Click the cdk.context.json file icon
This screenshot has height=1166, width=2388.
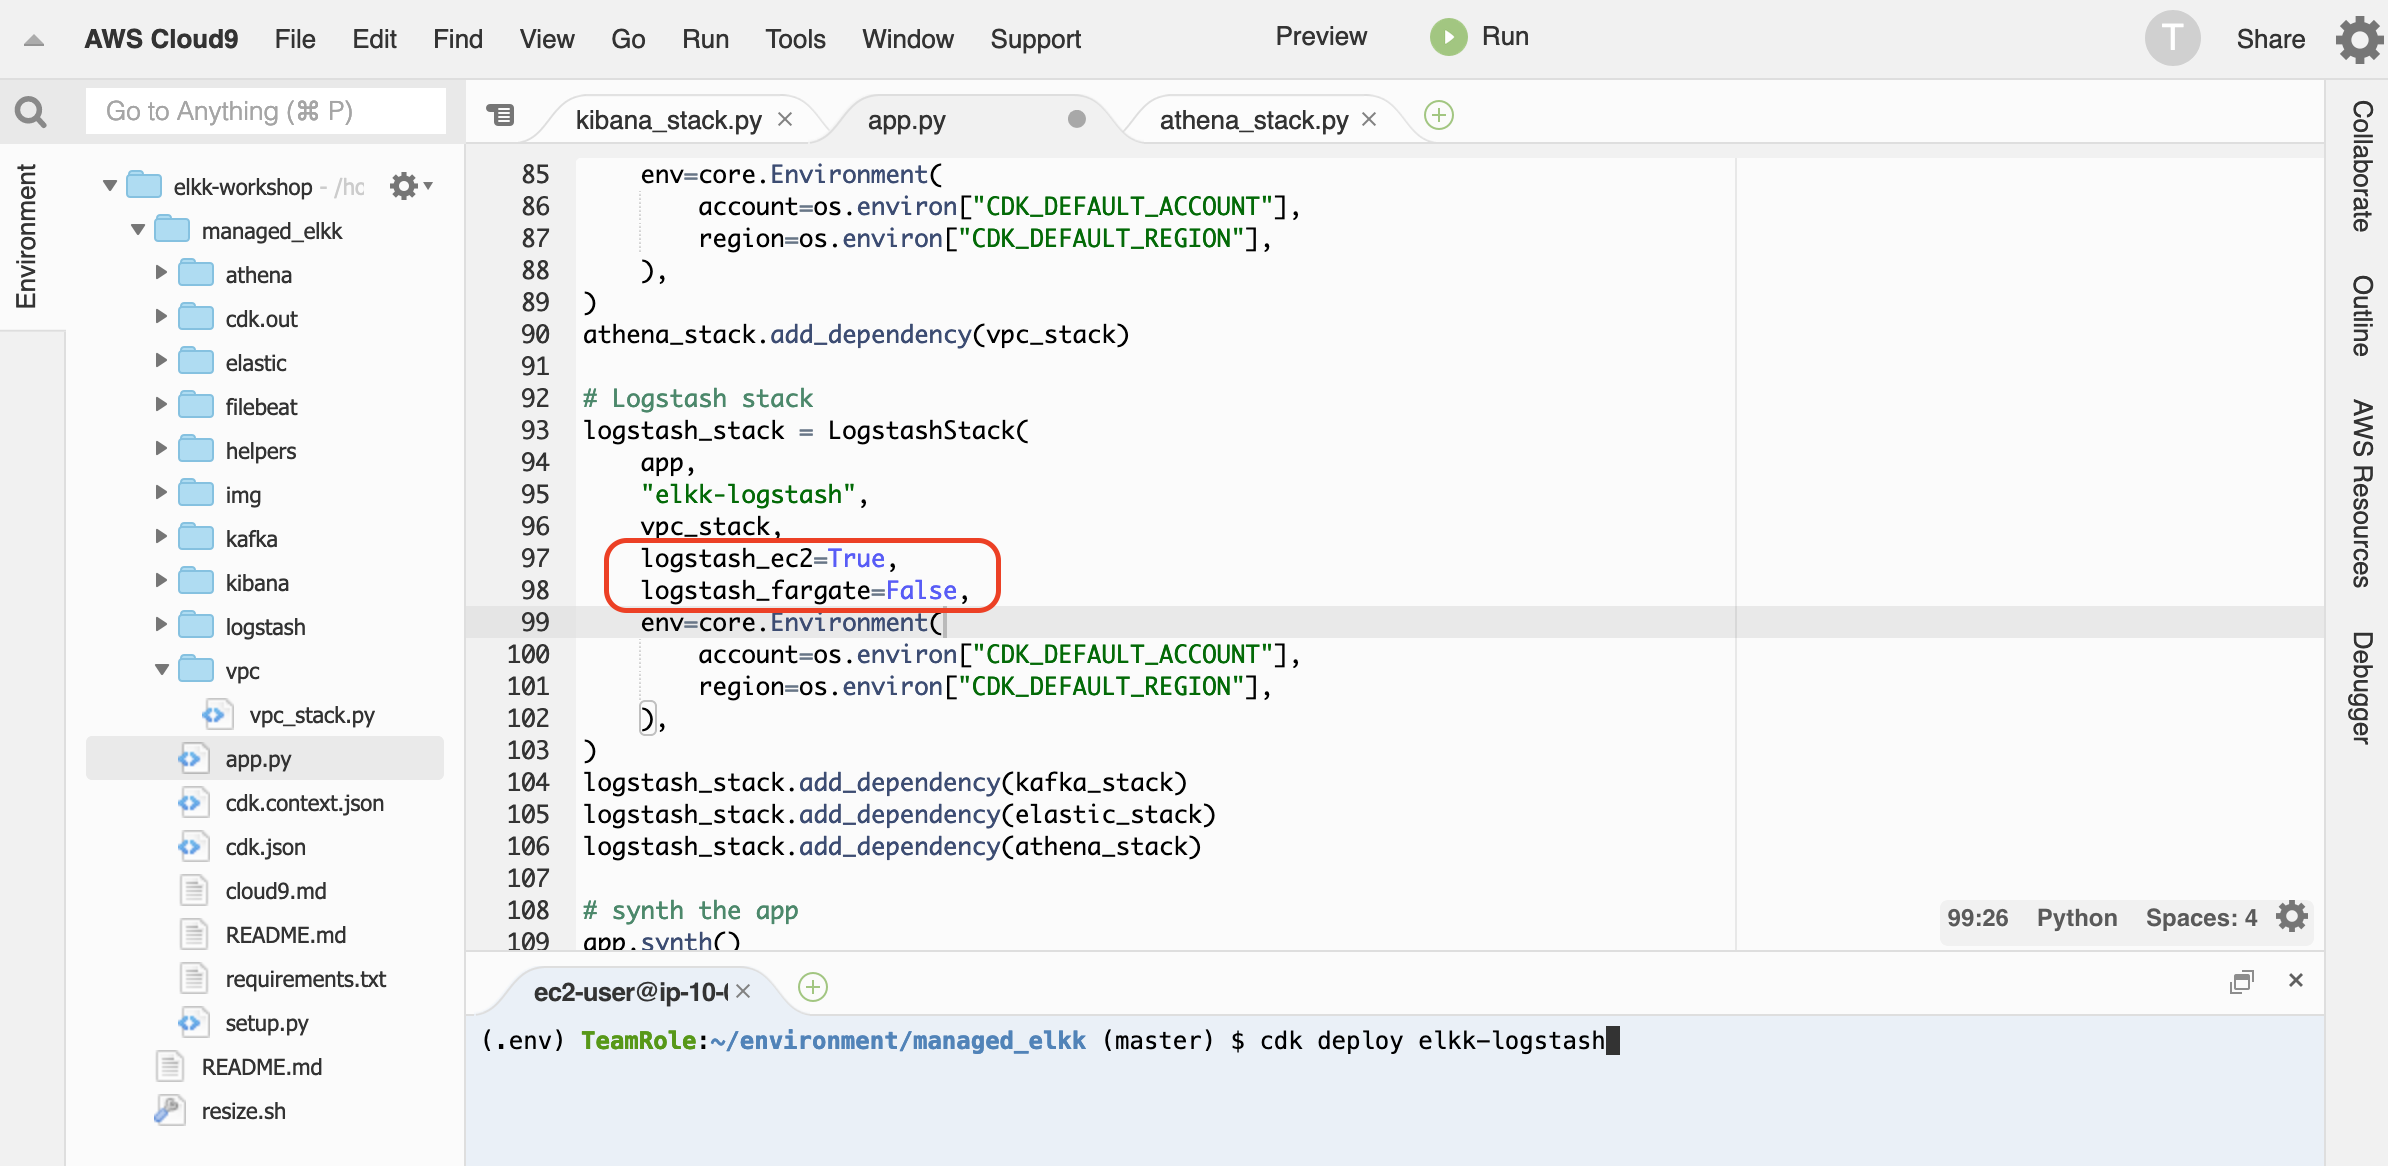192,803
